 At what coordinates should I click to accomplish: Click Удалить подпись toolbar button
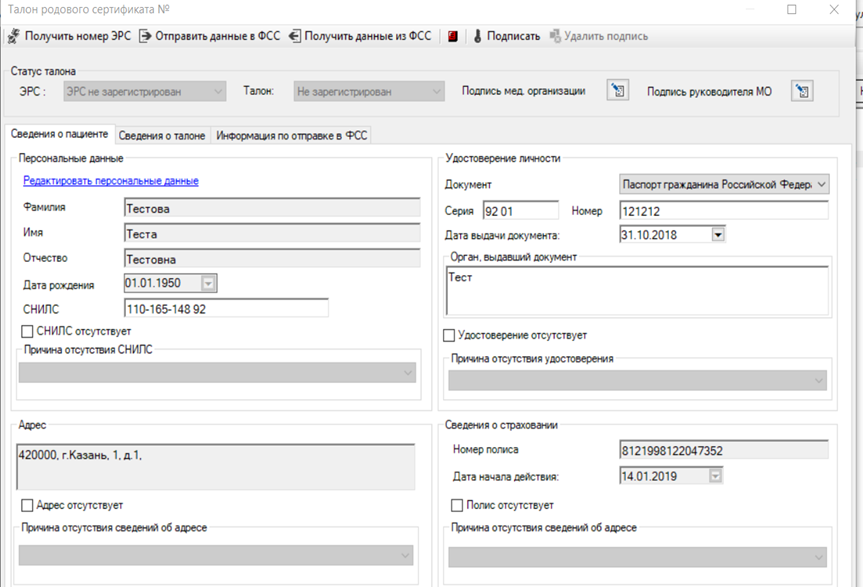[x=599, y=36]
